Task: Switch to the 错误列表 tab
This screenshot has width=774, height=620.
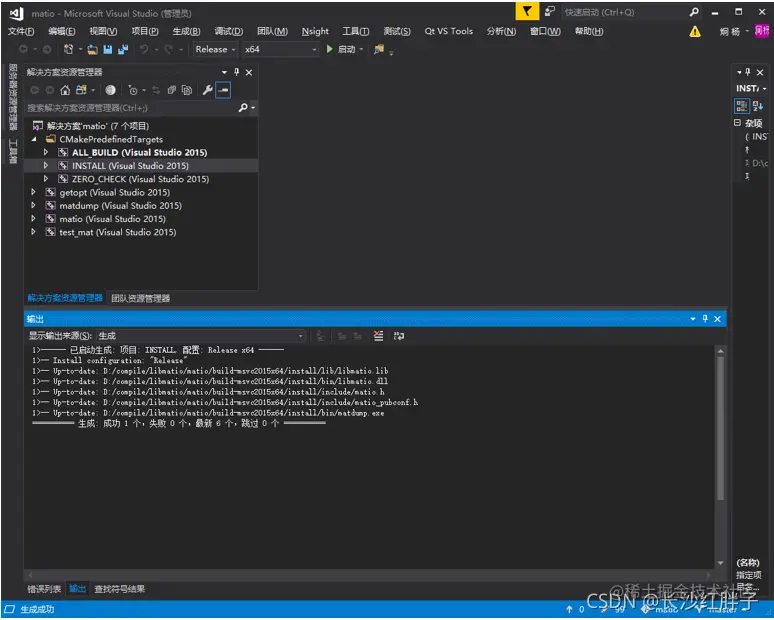Action: [44, 589]
